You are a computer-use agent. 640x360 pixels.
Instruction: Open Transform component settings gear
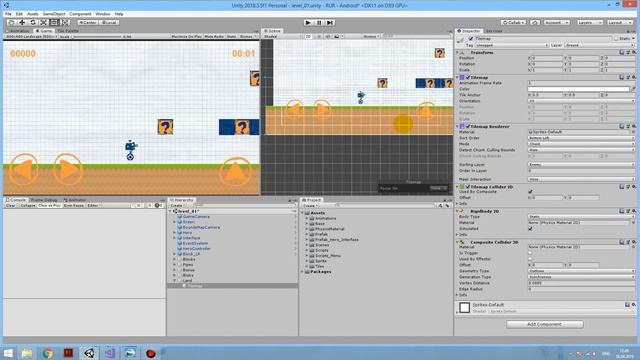pyautogui.click(x=633, y=52)
